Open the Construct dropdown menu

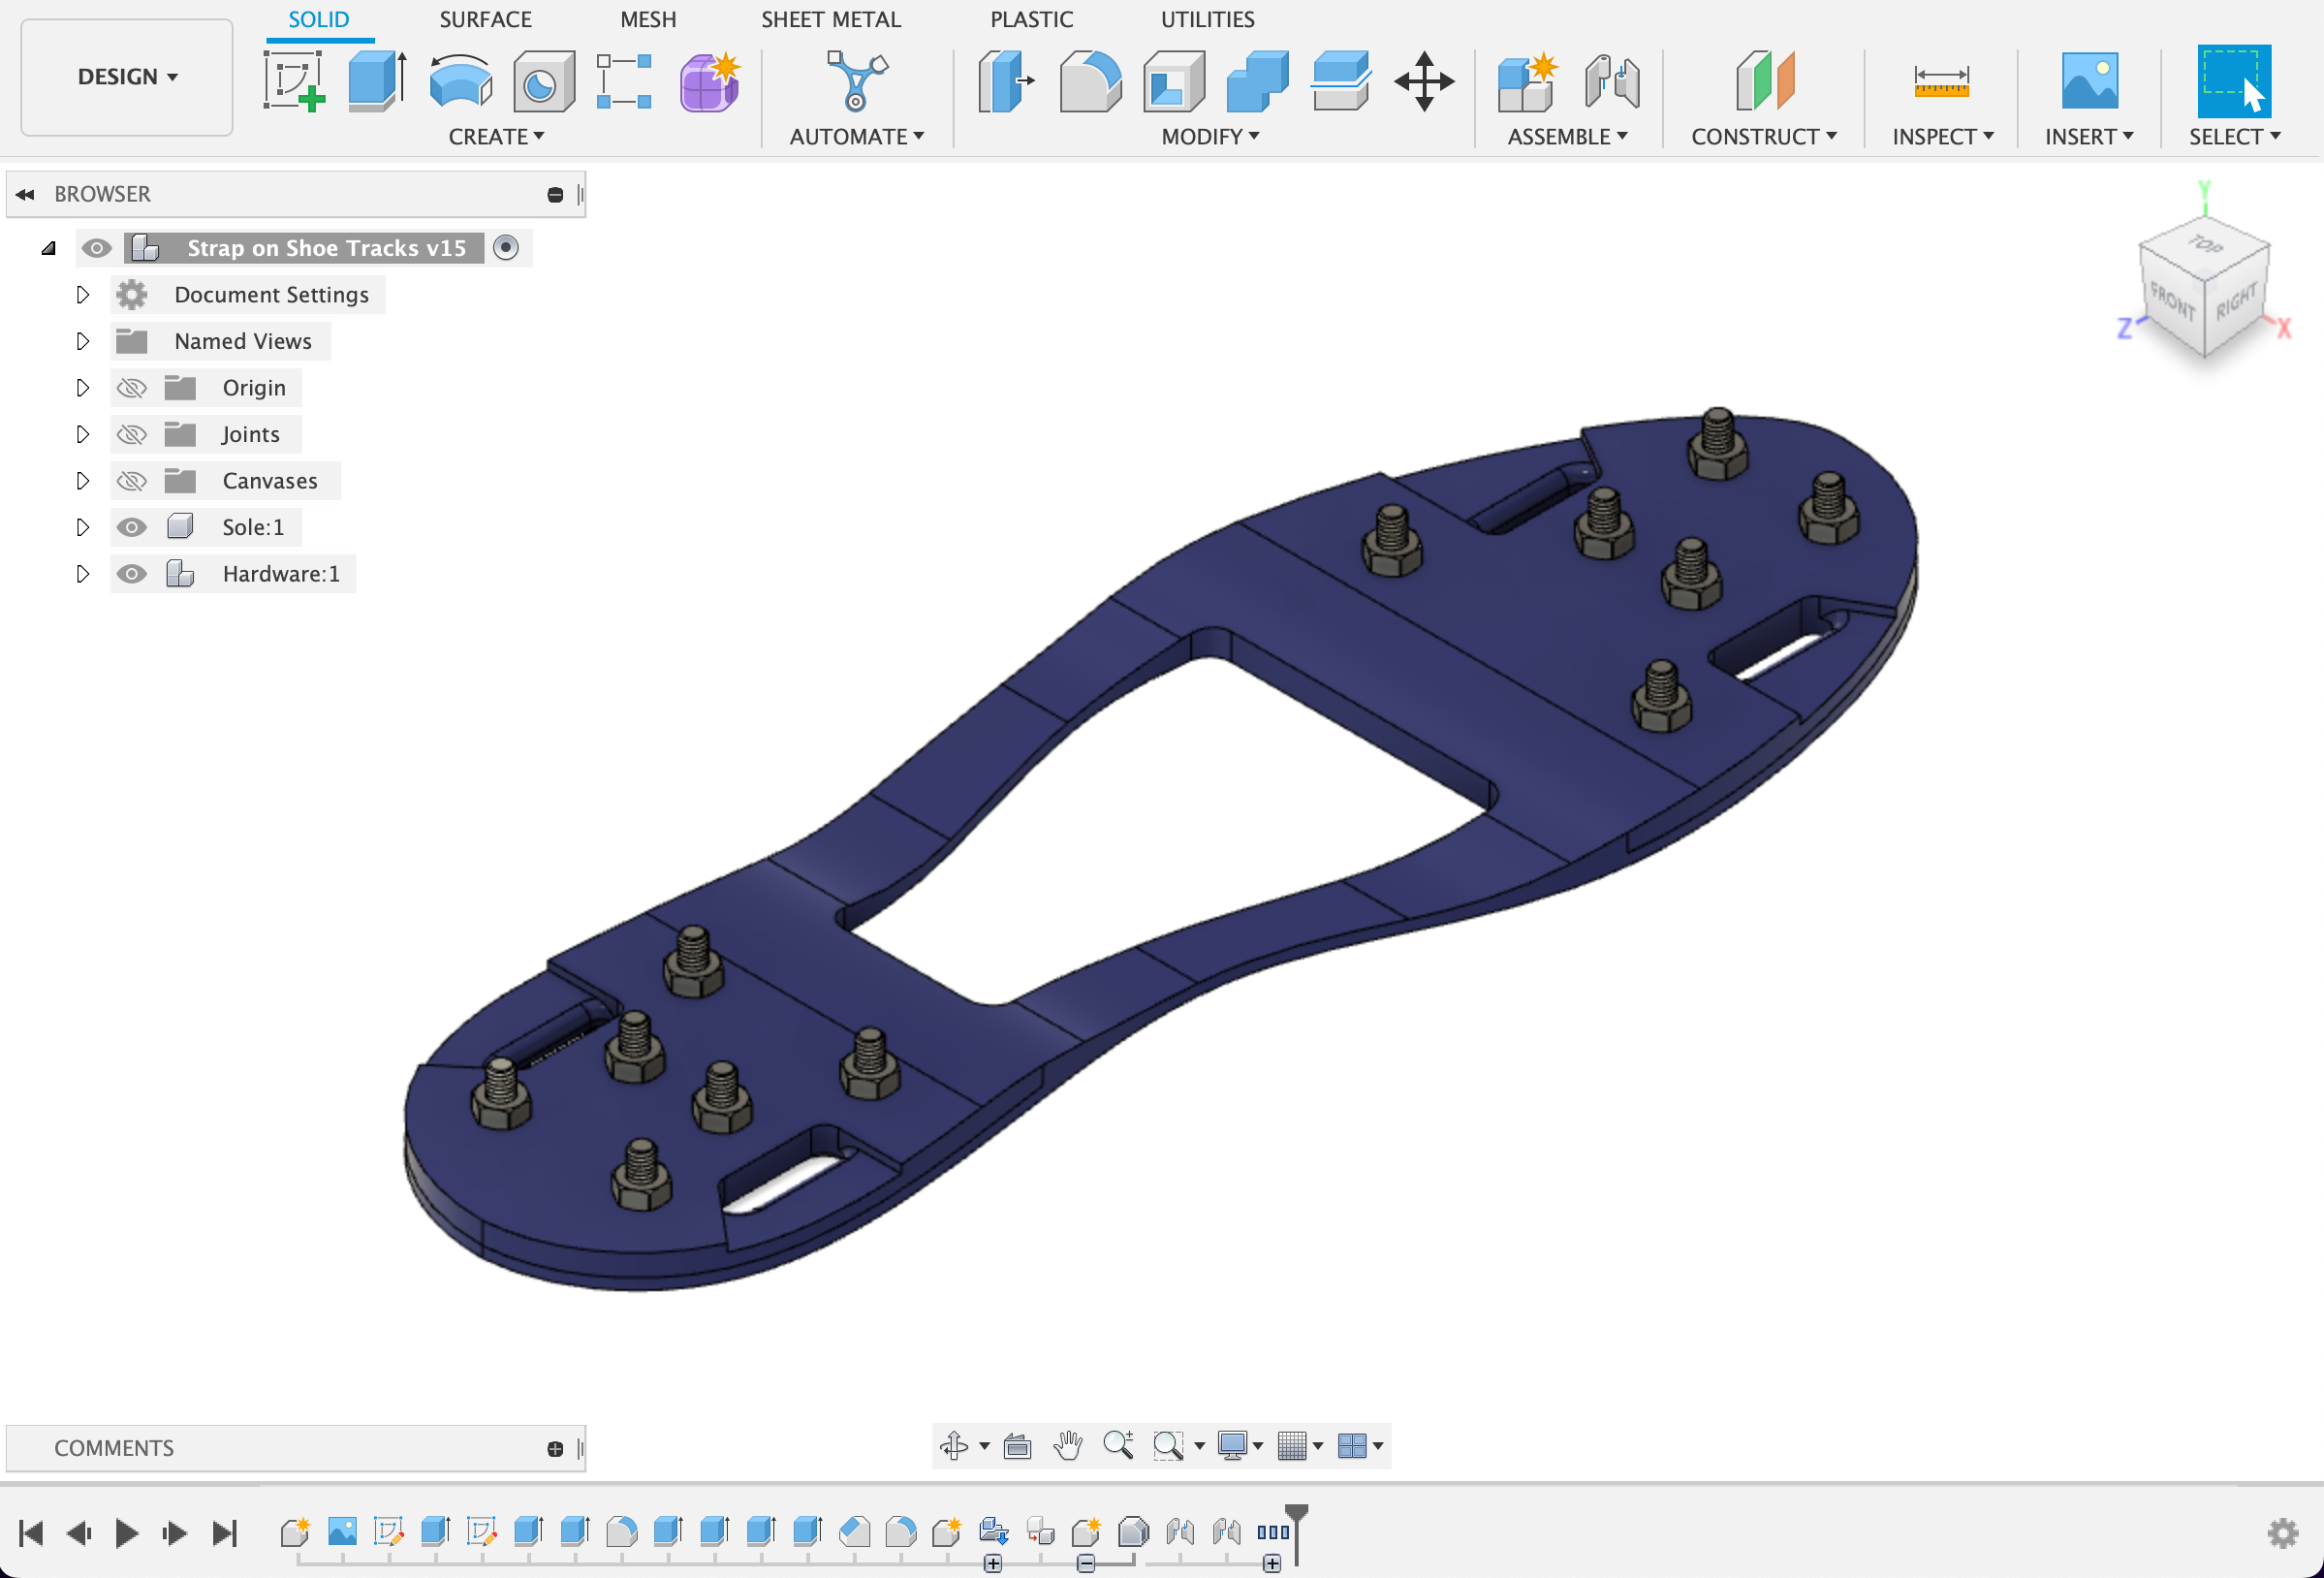pyautogui.click(x=1764, y=137)
